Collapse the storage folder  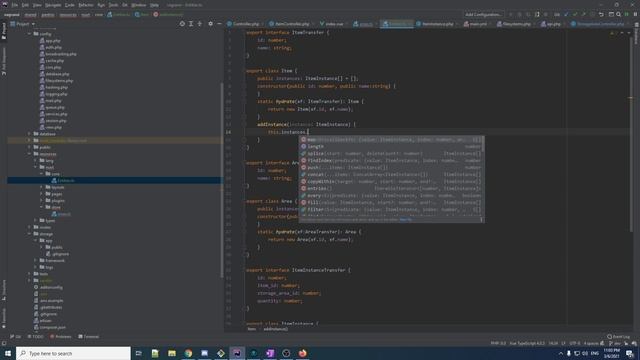[30, 234]
